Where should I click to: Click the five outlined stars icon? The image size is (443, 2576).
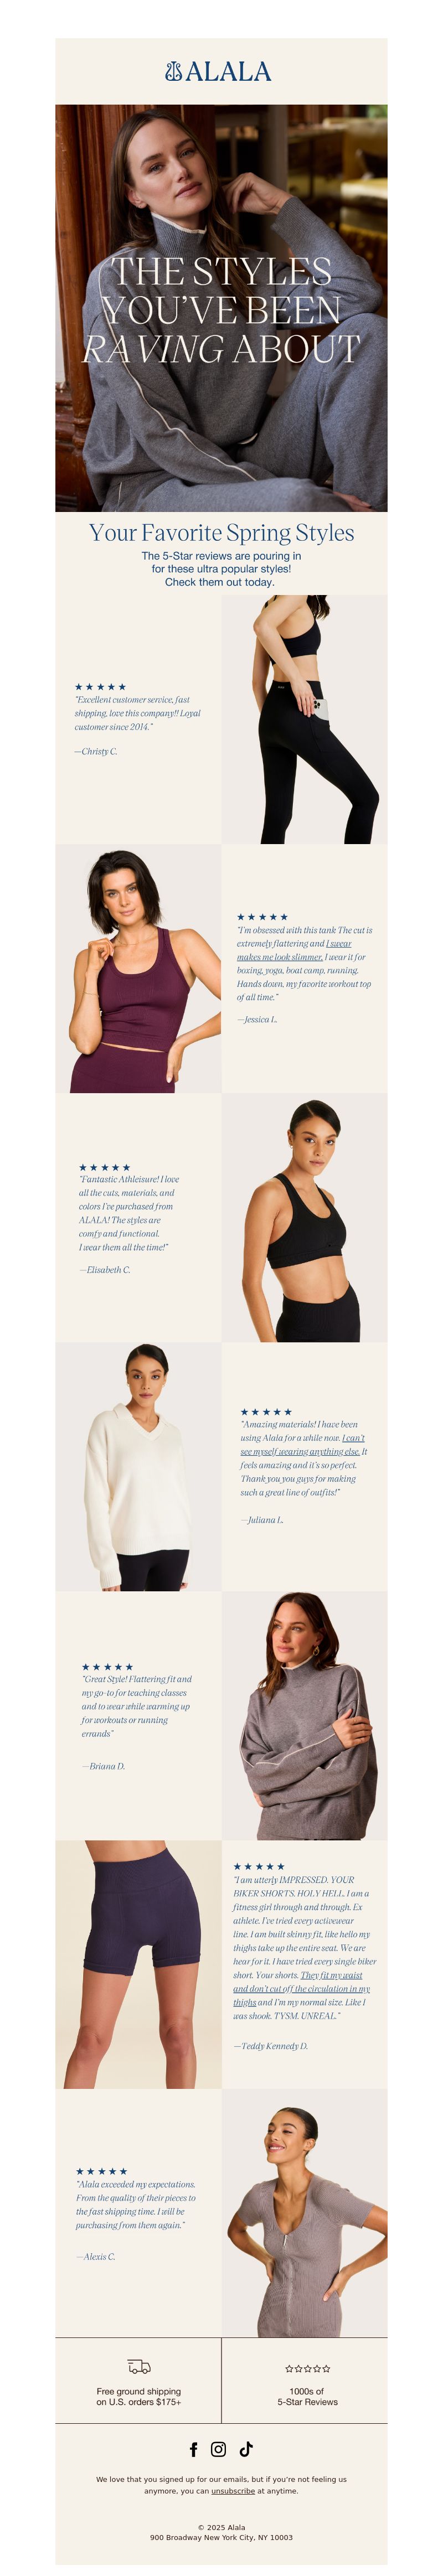click(307, 2369)
